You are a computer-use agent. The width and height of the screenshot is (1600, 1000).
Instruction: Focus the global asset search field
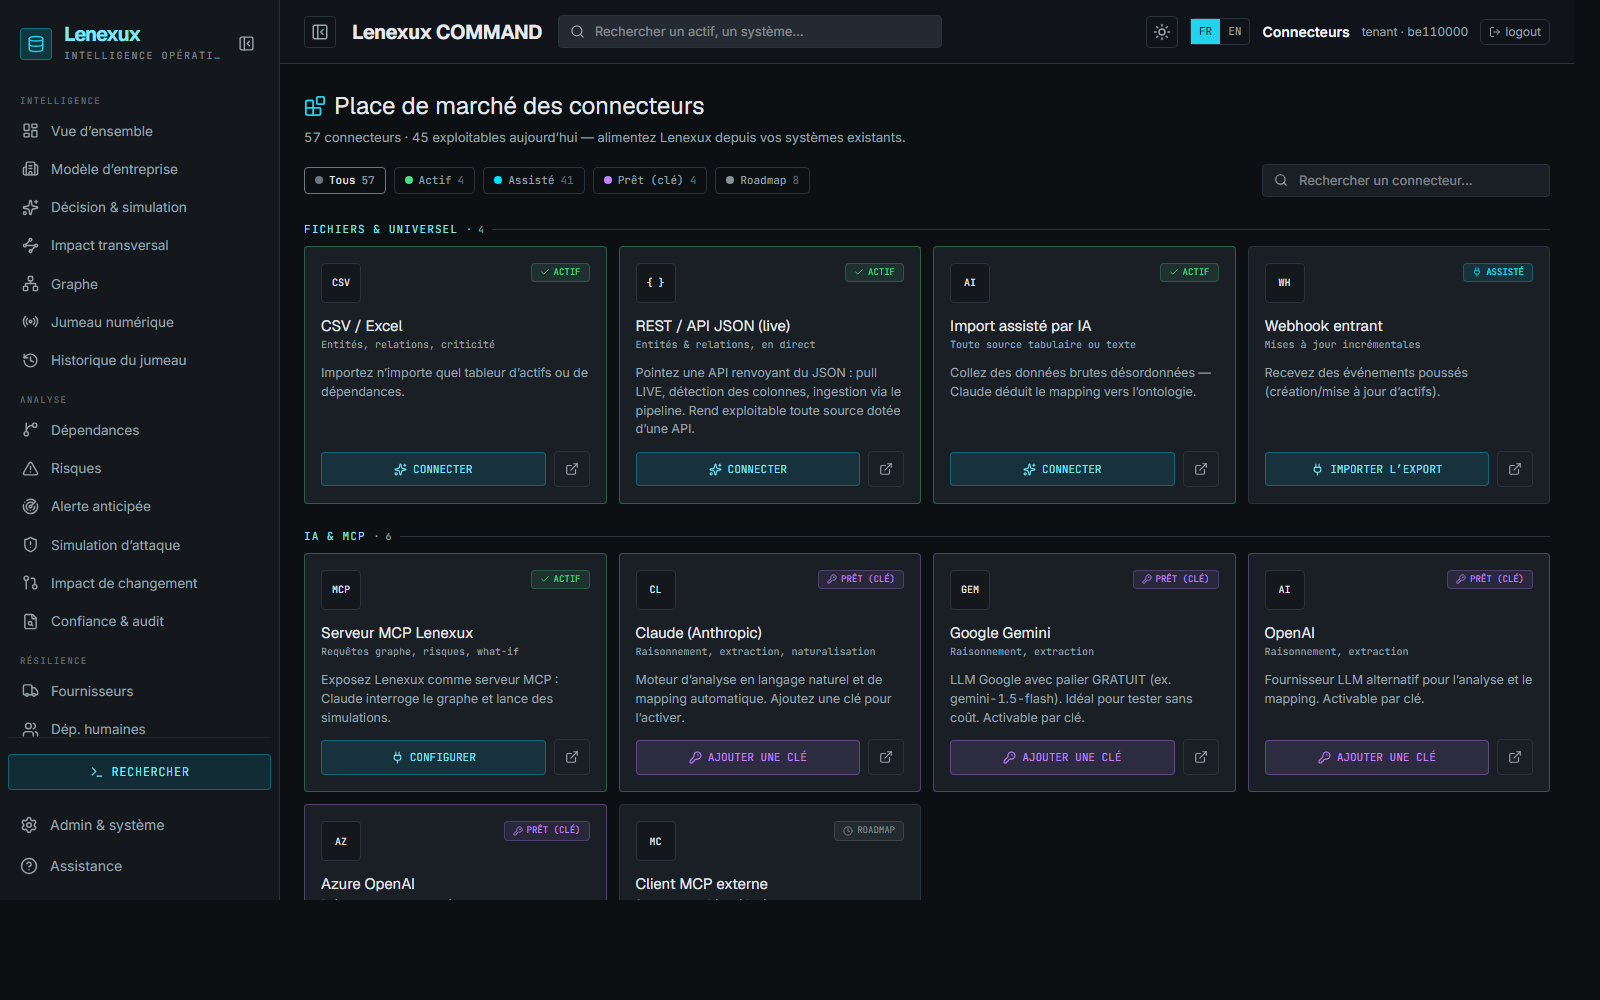coord(750,32)
